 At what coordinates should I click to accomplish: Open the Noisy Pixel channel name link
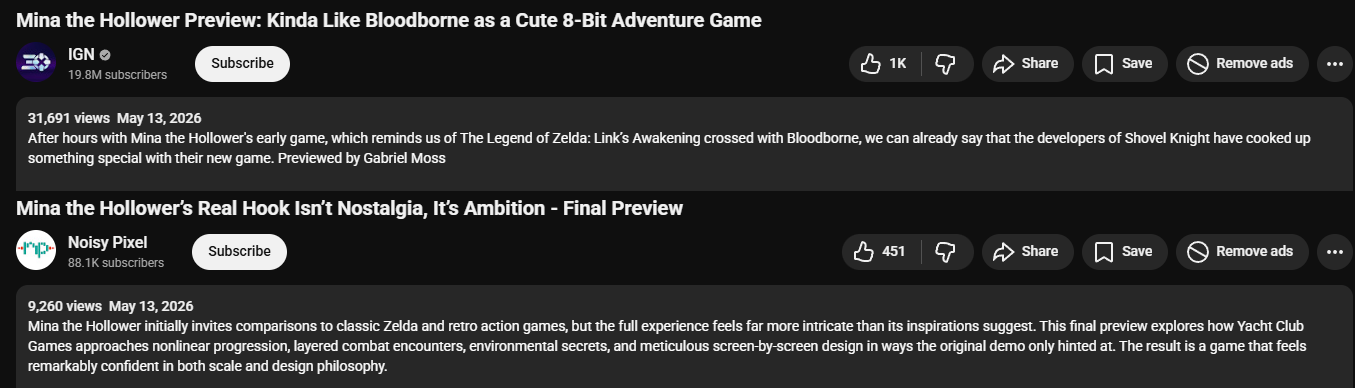pos(107,243)
